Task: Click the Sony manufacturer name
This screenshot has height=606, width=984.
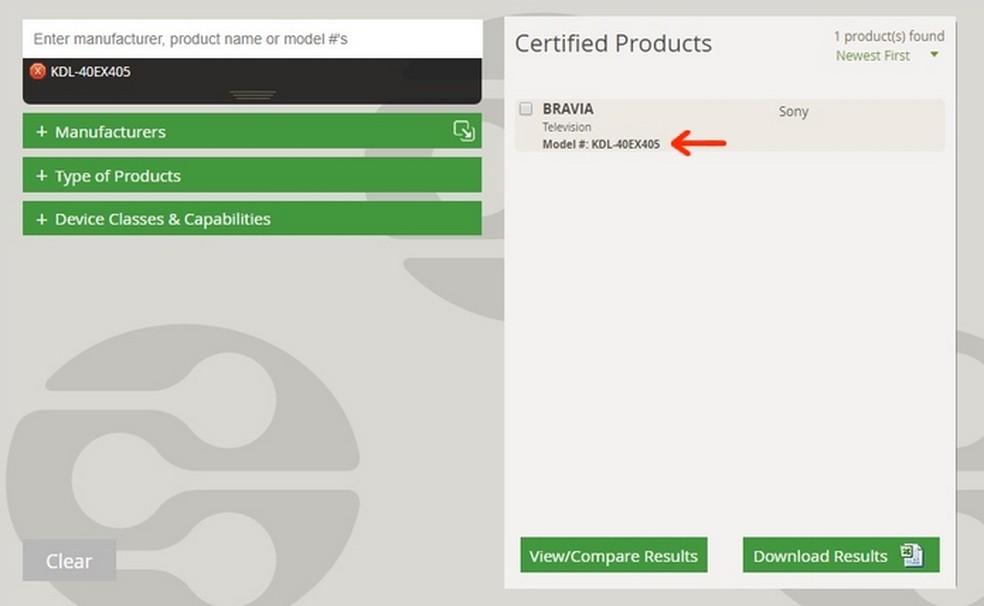Action: point(793,112)
